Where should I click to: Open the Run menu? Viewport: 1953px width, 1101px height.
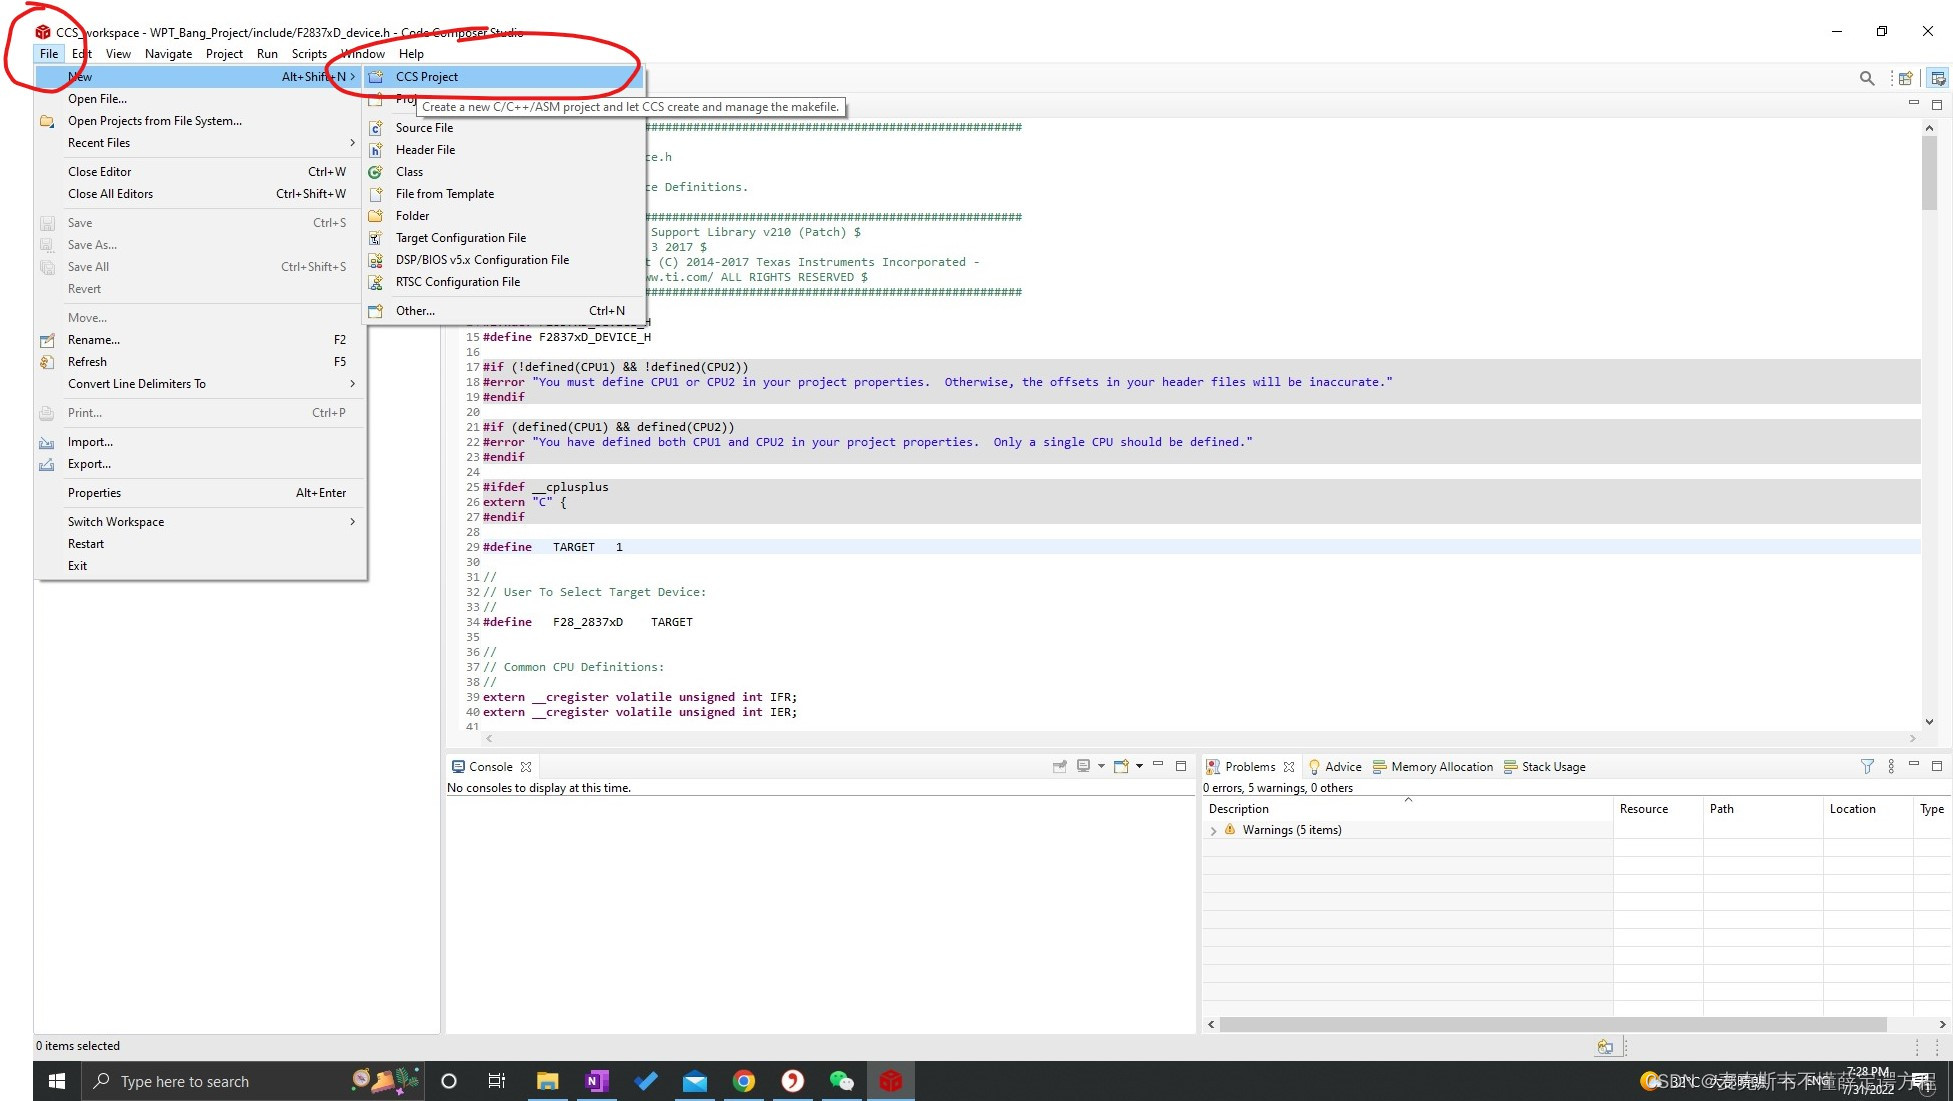[267, 54]
